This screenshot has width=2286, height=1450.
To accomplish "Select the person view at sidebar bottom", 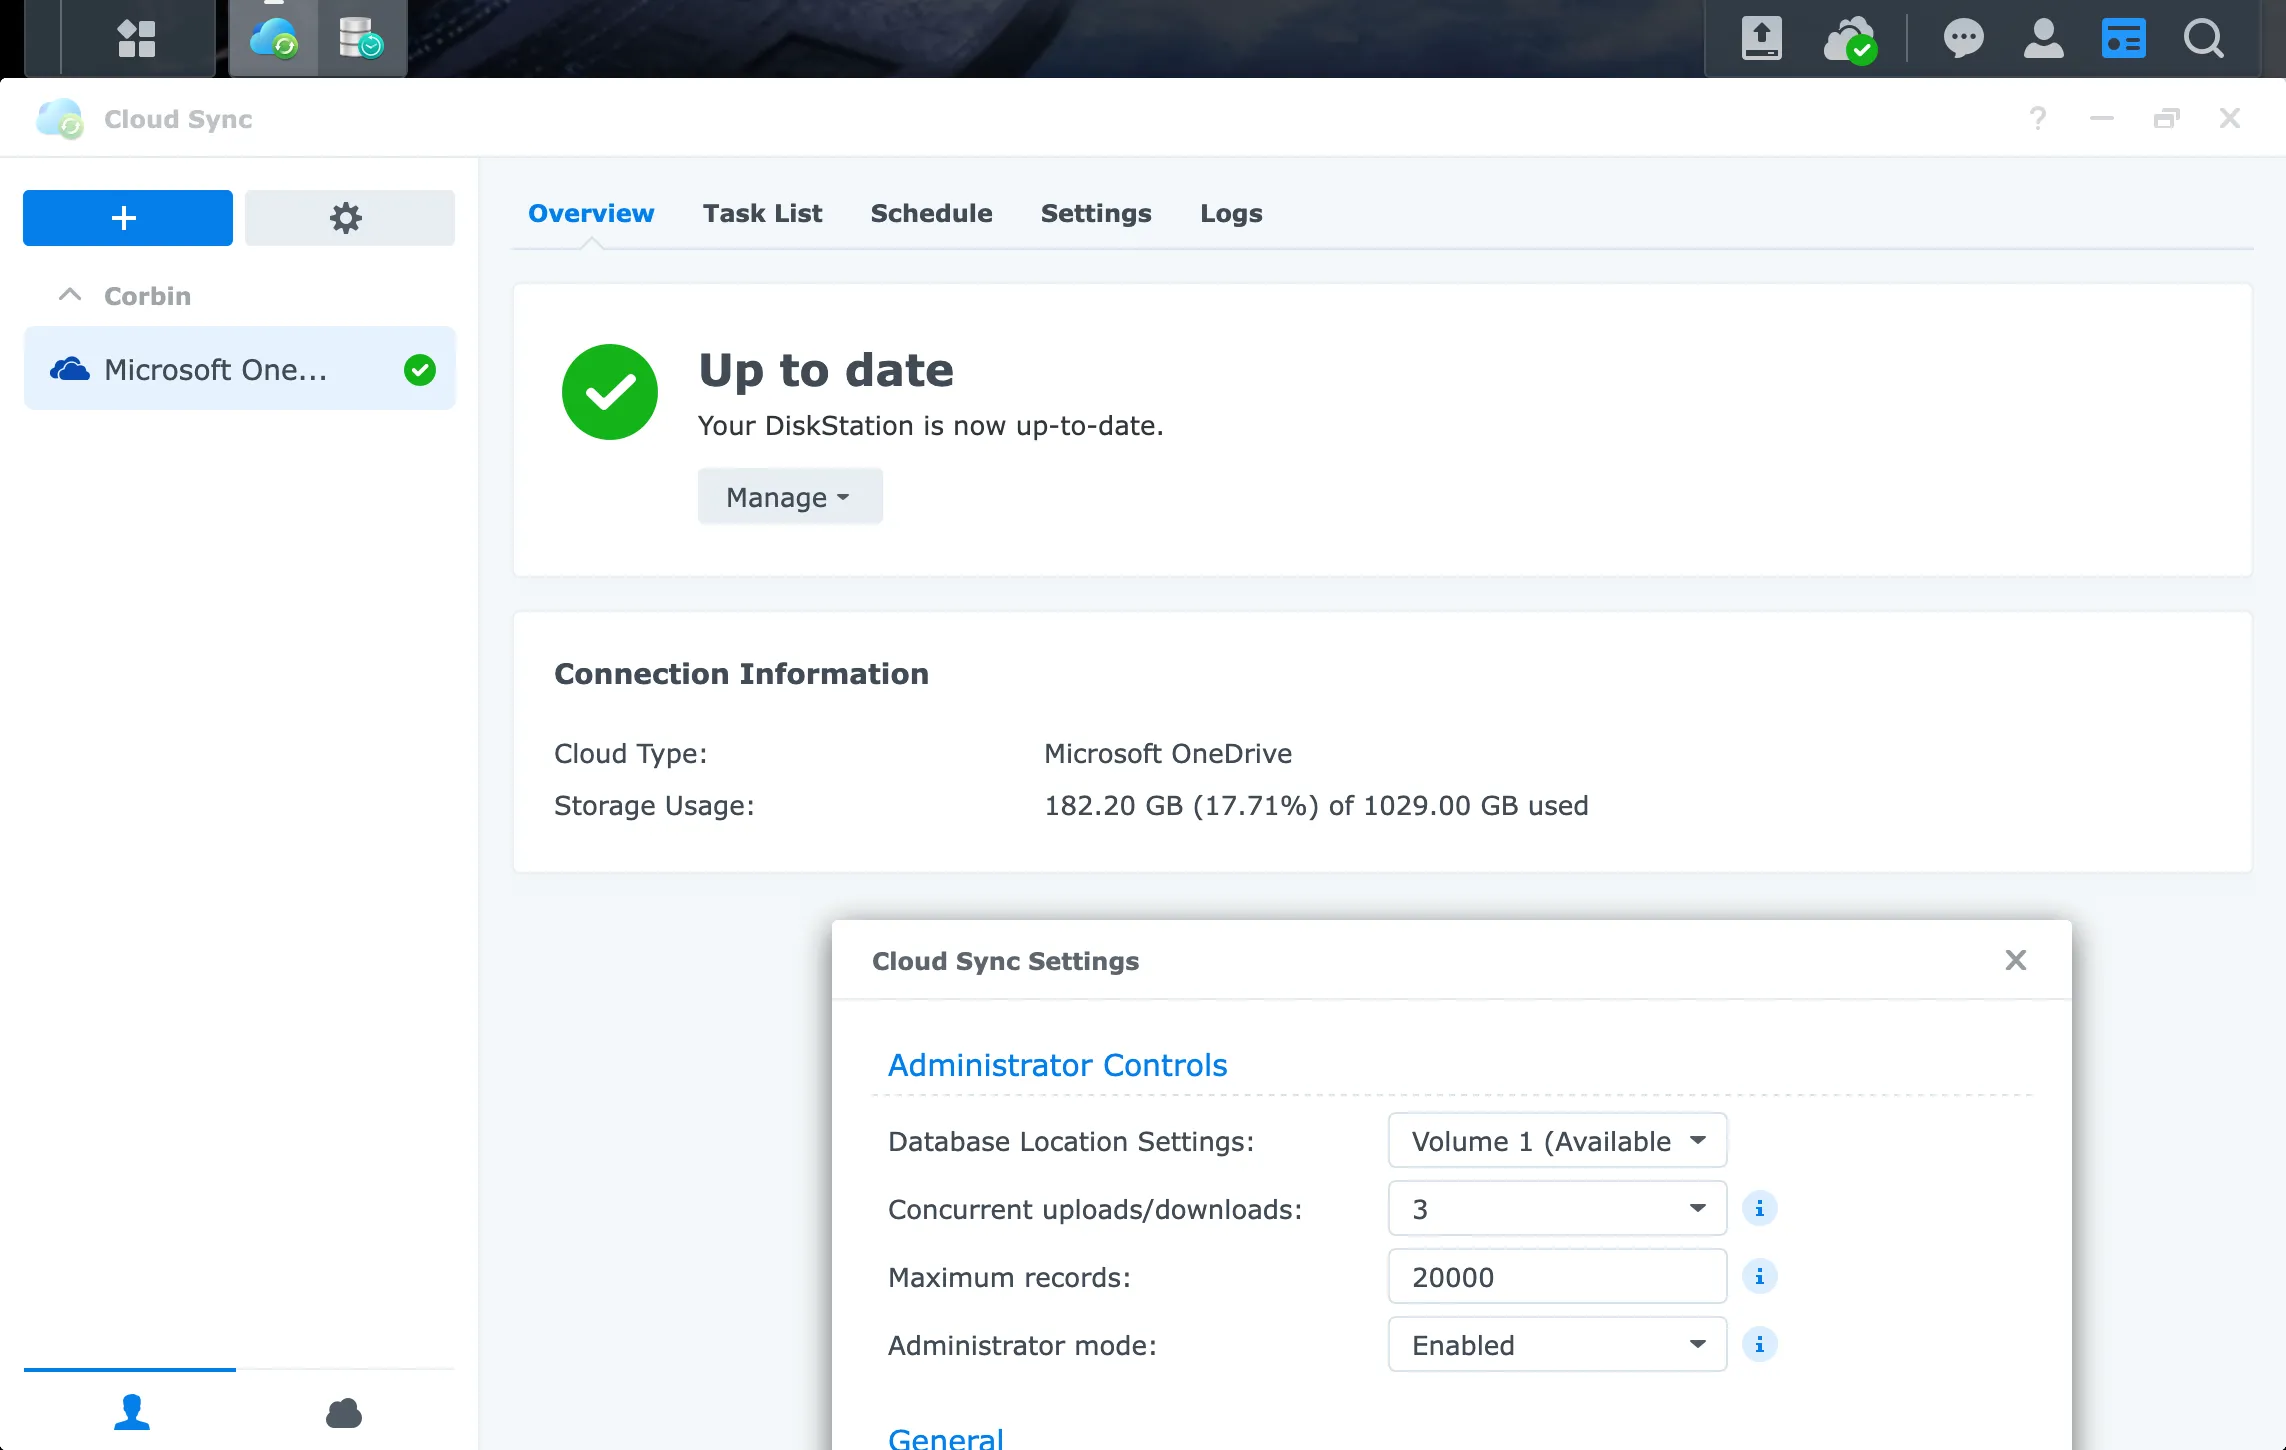I will click(x=130, y=1413).
